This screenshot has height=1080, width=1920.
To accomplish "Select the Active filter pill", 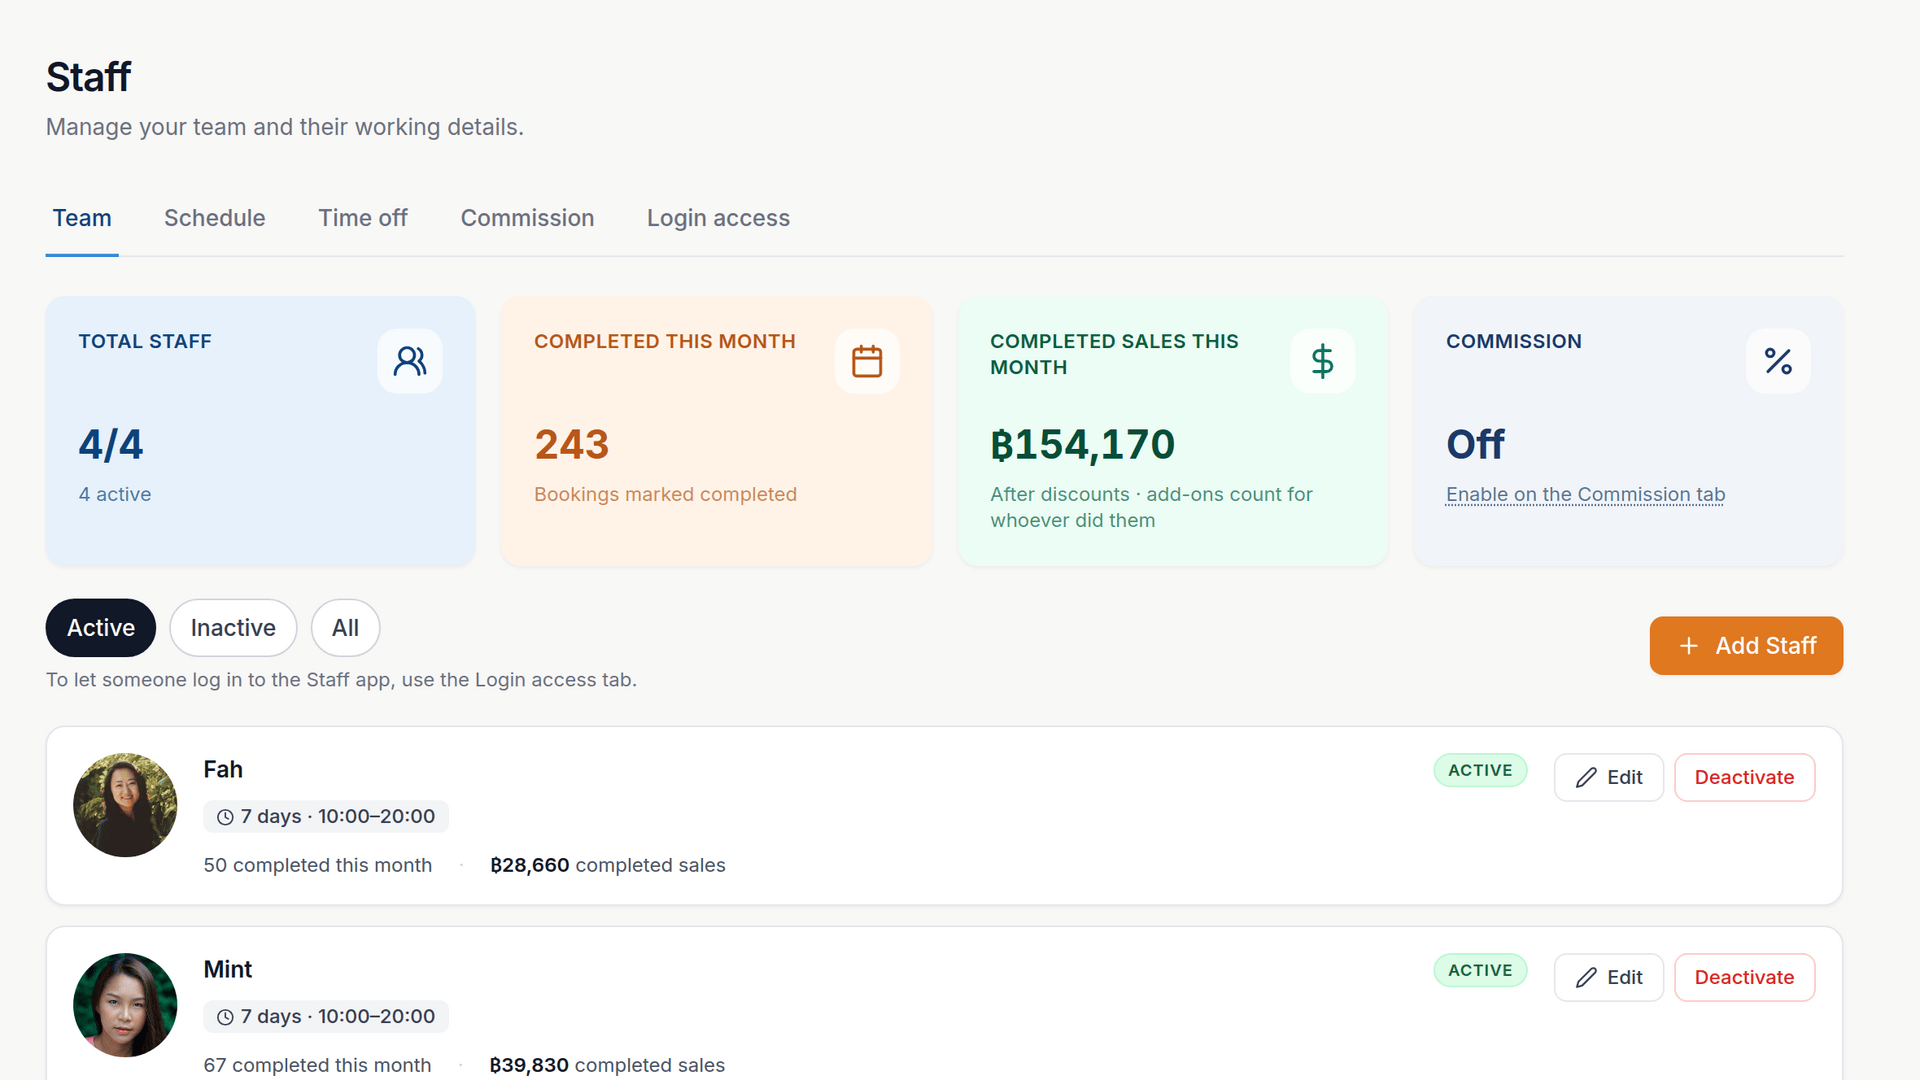I will point(101,628).
